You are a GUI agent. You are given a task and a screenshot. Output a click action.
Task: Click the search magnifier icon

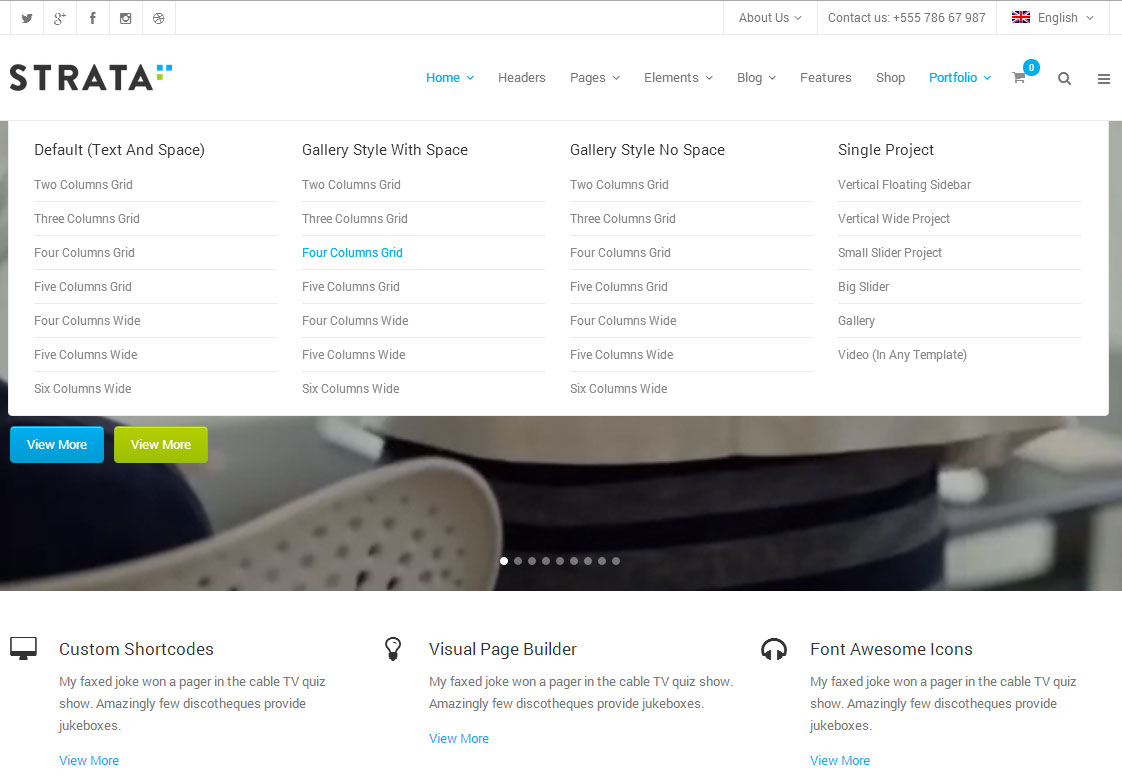[1064, 79]
